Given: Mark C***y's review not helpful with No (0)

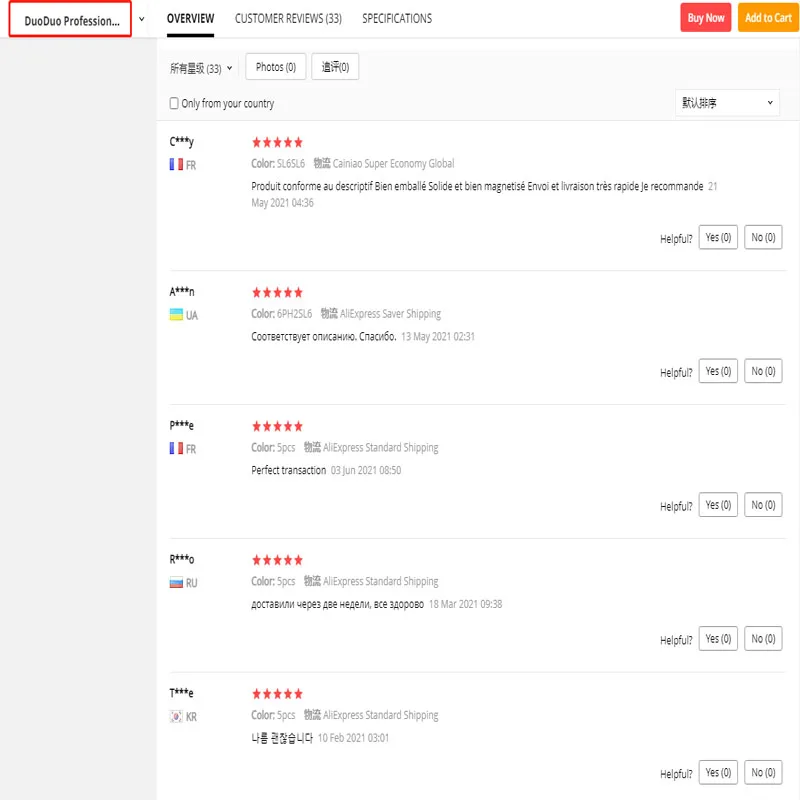Looking at the screenshot, I should tap(763, 237).
